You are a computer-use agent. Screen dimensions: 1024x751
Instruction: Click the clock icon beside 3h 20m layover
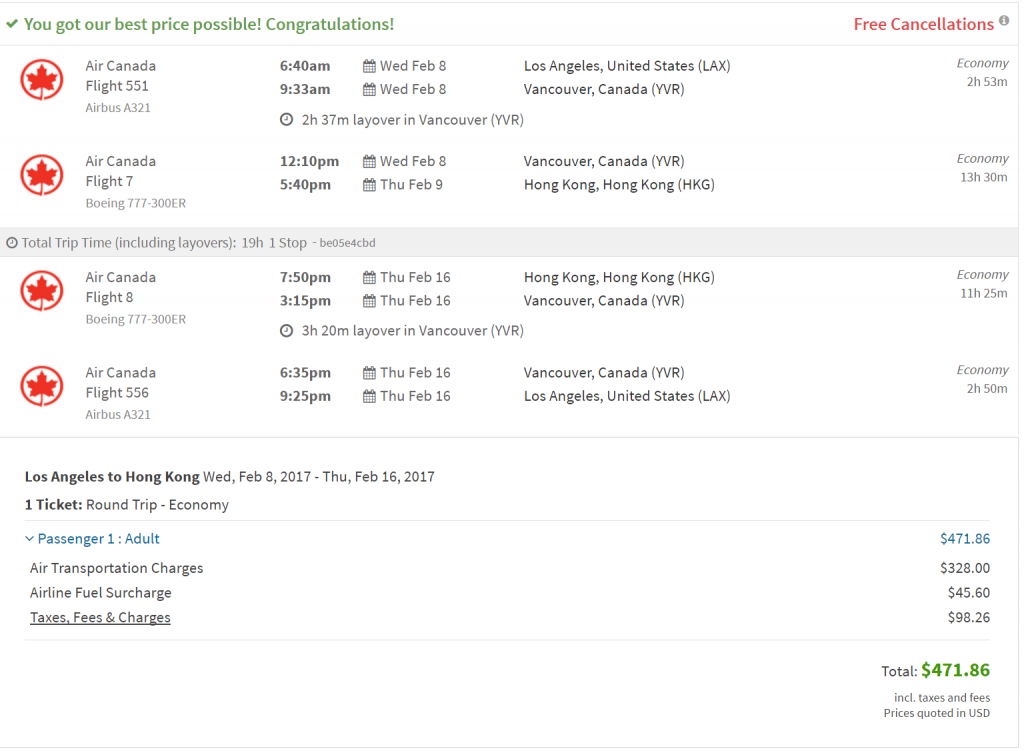tap(286, 331)
